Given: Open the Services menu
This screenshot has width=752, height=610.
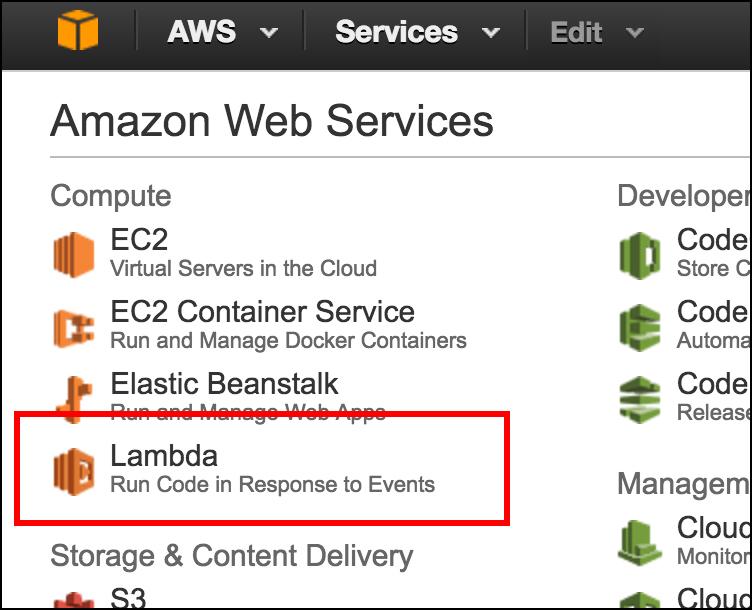Looking at the screenshot, I should (396, 32).
